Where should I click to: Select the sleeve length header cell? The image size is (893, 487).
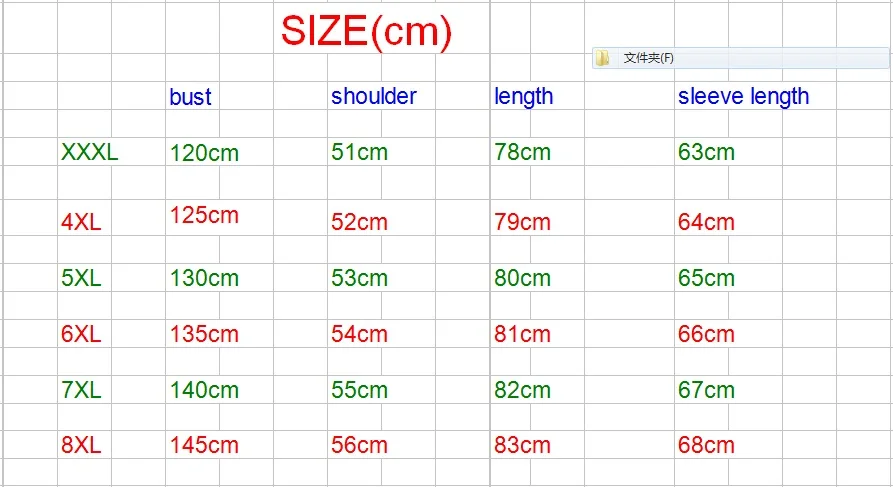pos(743,97)
